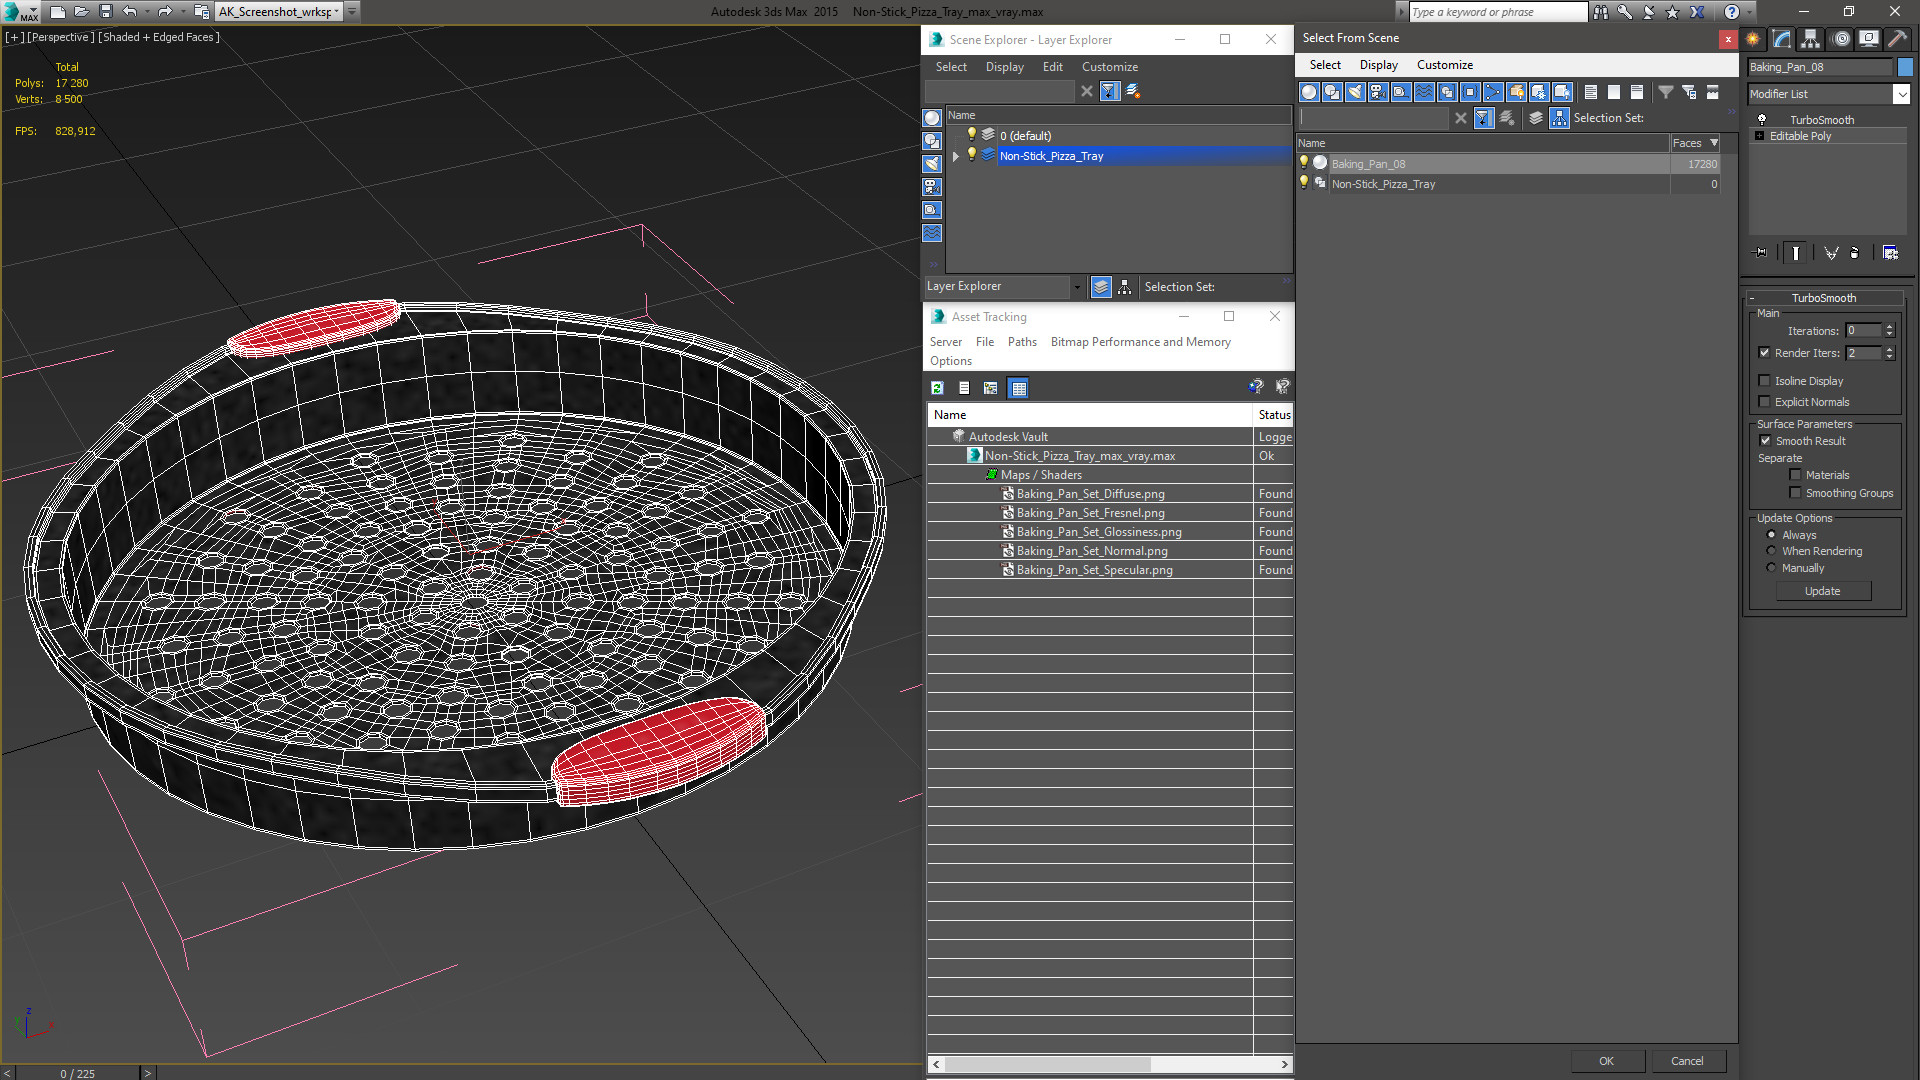Open Display menu in Select From Scene
This screenshot has width=1920, height=1080.
point(1378,65)
